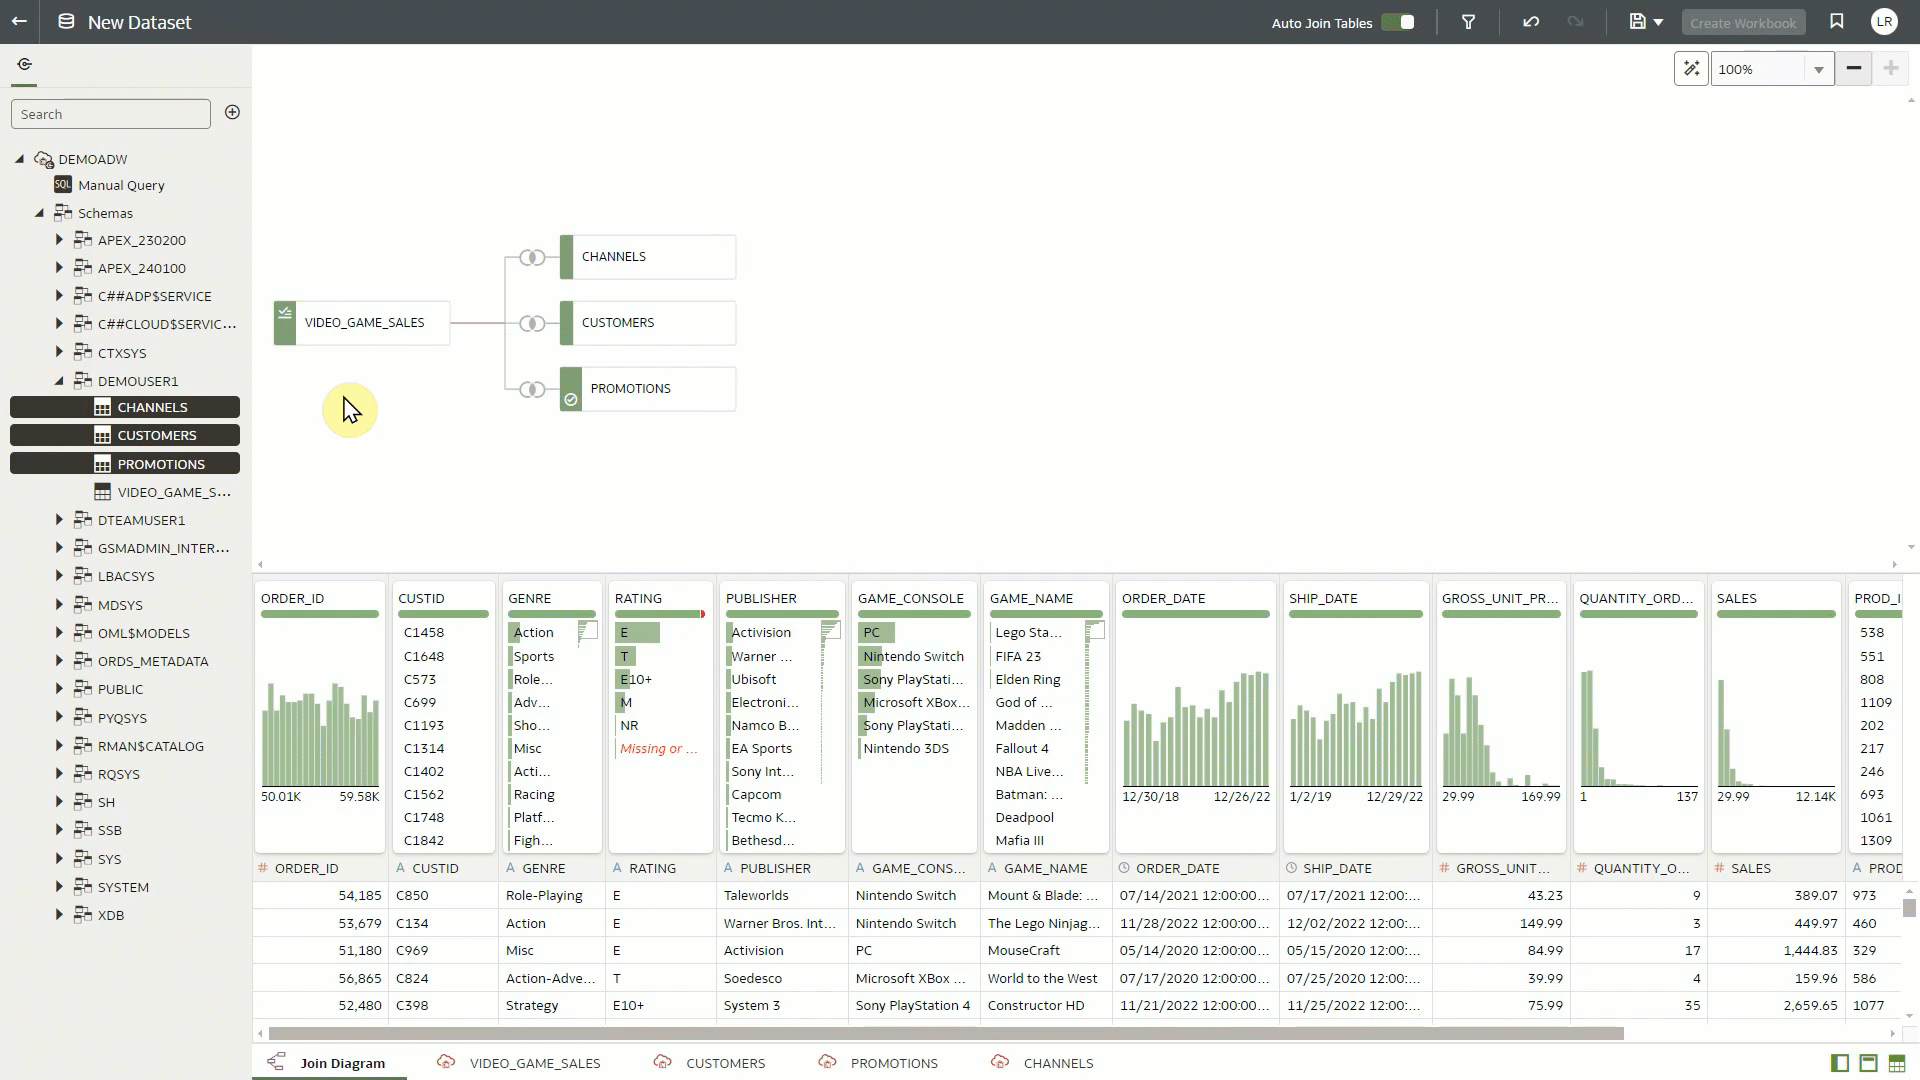
Task: Click the Manual Query SQL icon
Action: pyautogui.click(x=61, y=185)
